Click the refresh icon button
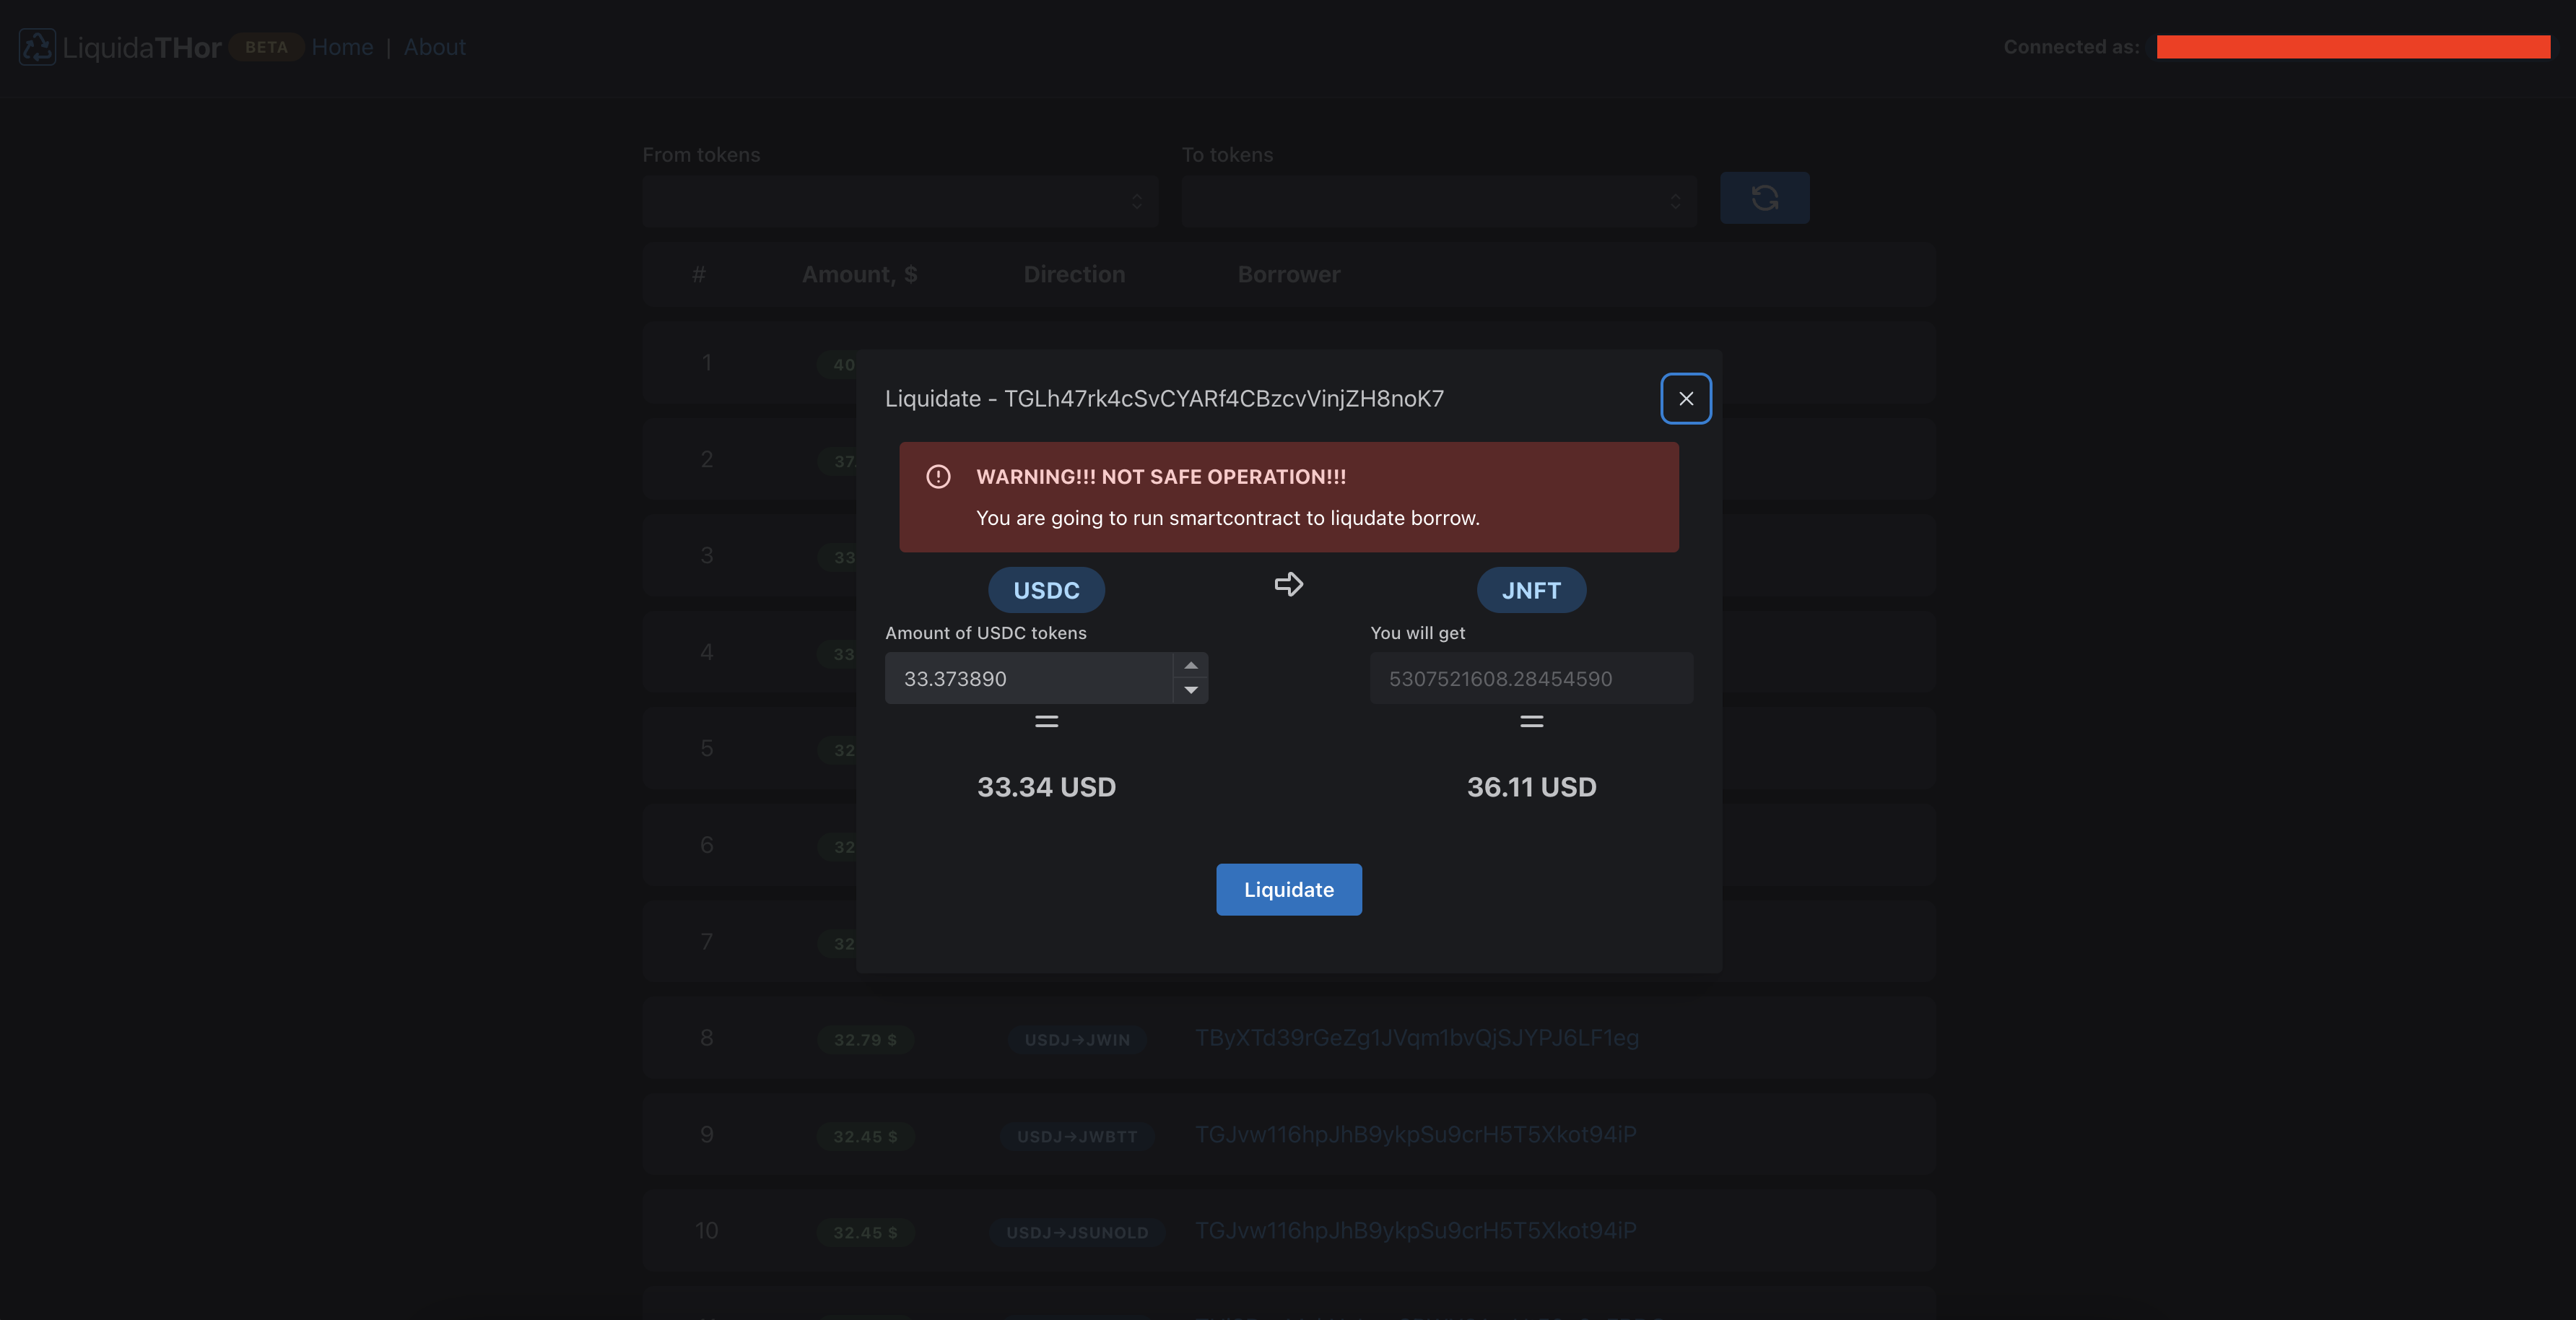Image resolution: width=2576 pixels, height=1320 pixels. [x=1764, y=198]
